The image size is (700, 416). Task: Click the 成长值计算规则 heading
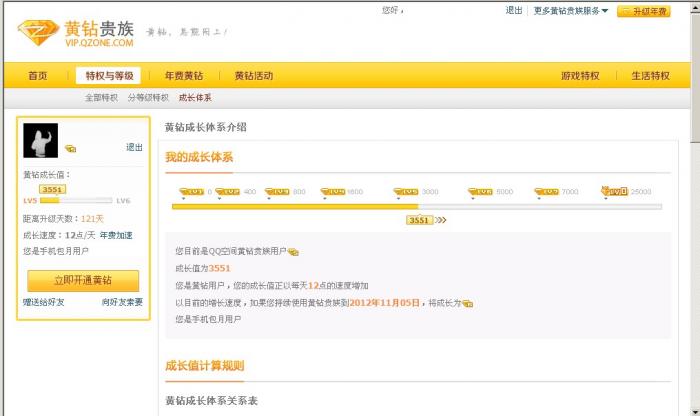point(204,366)
